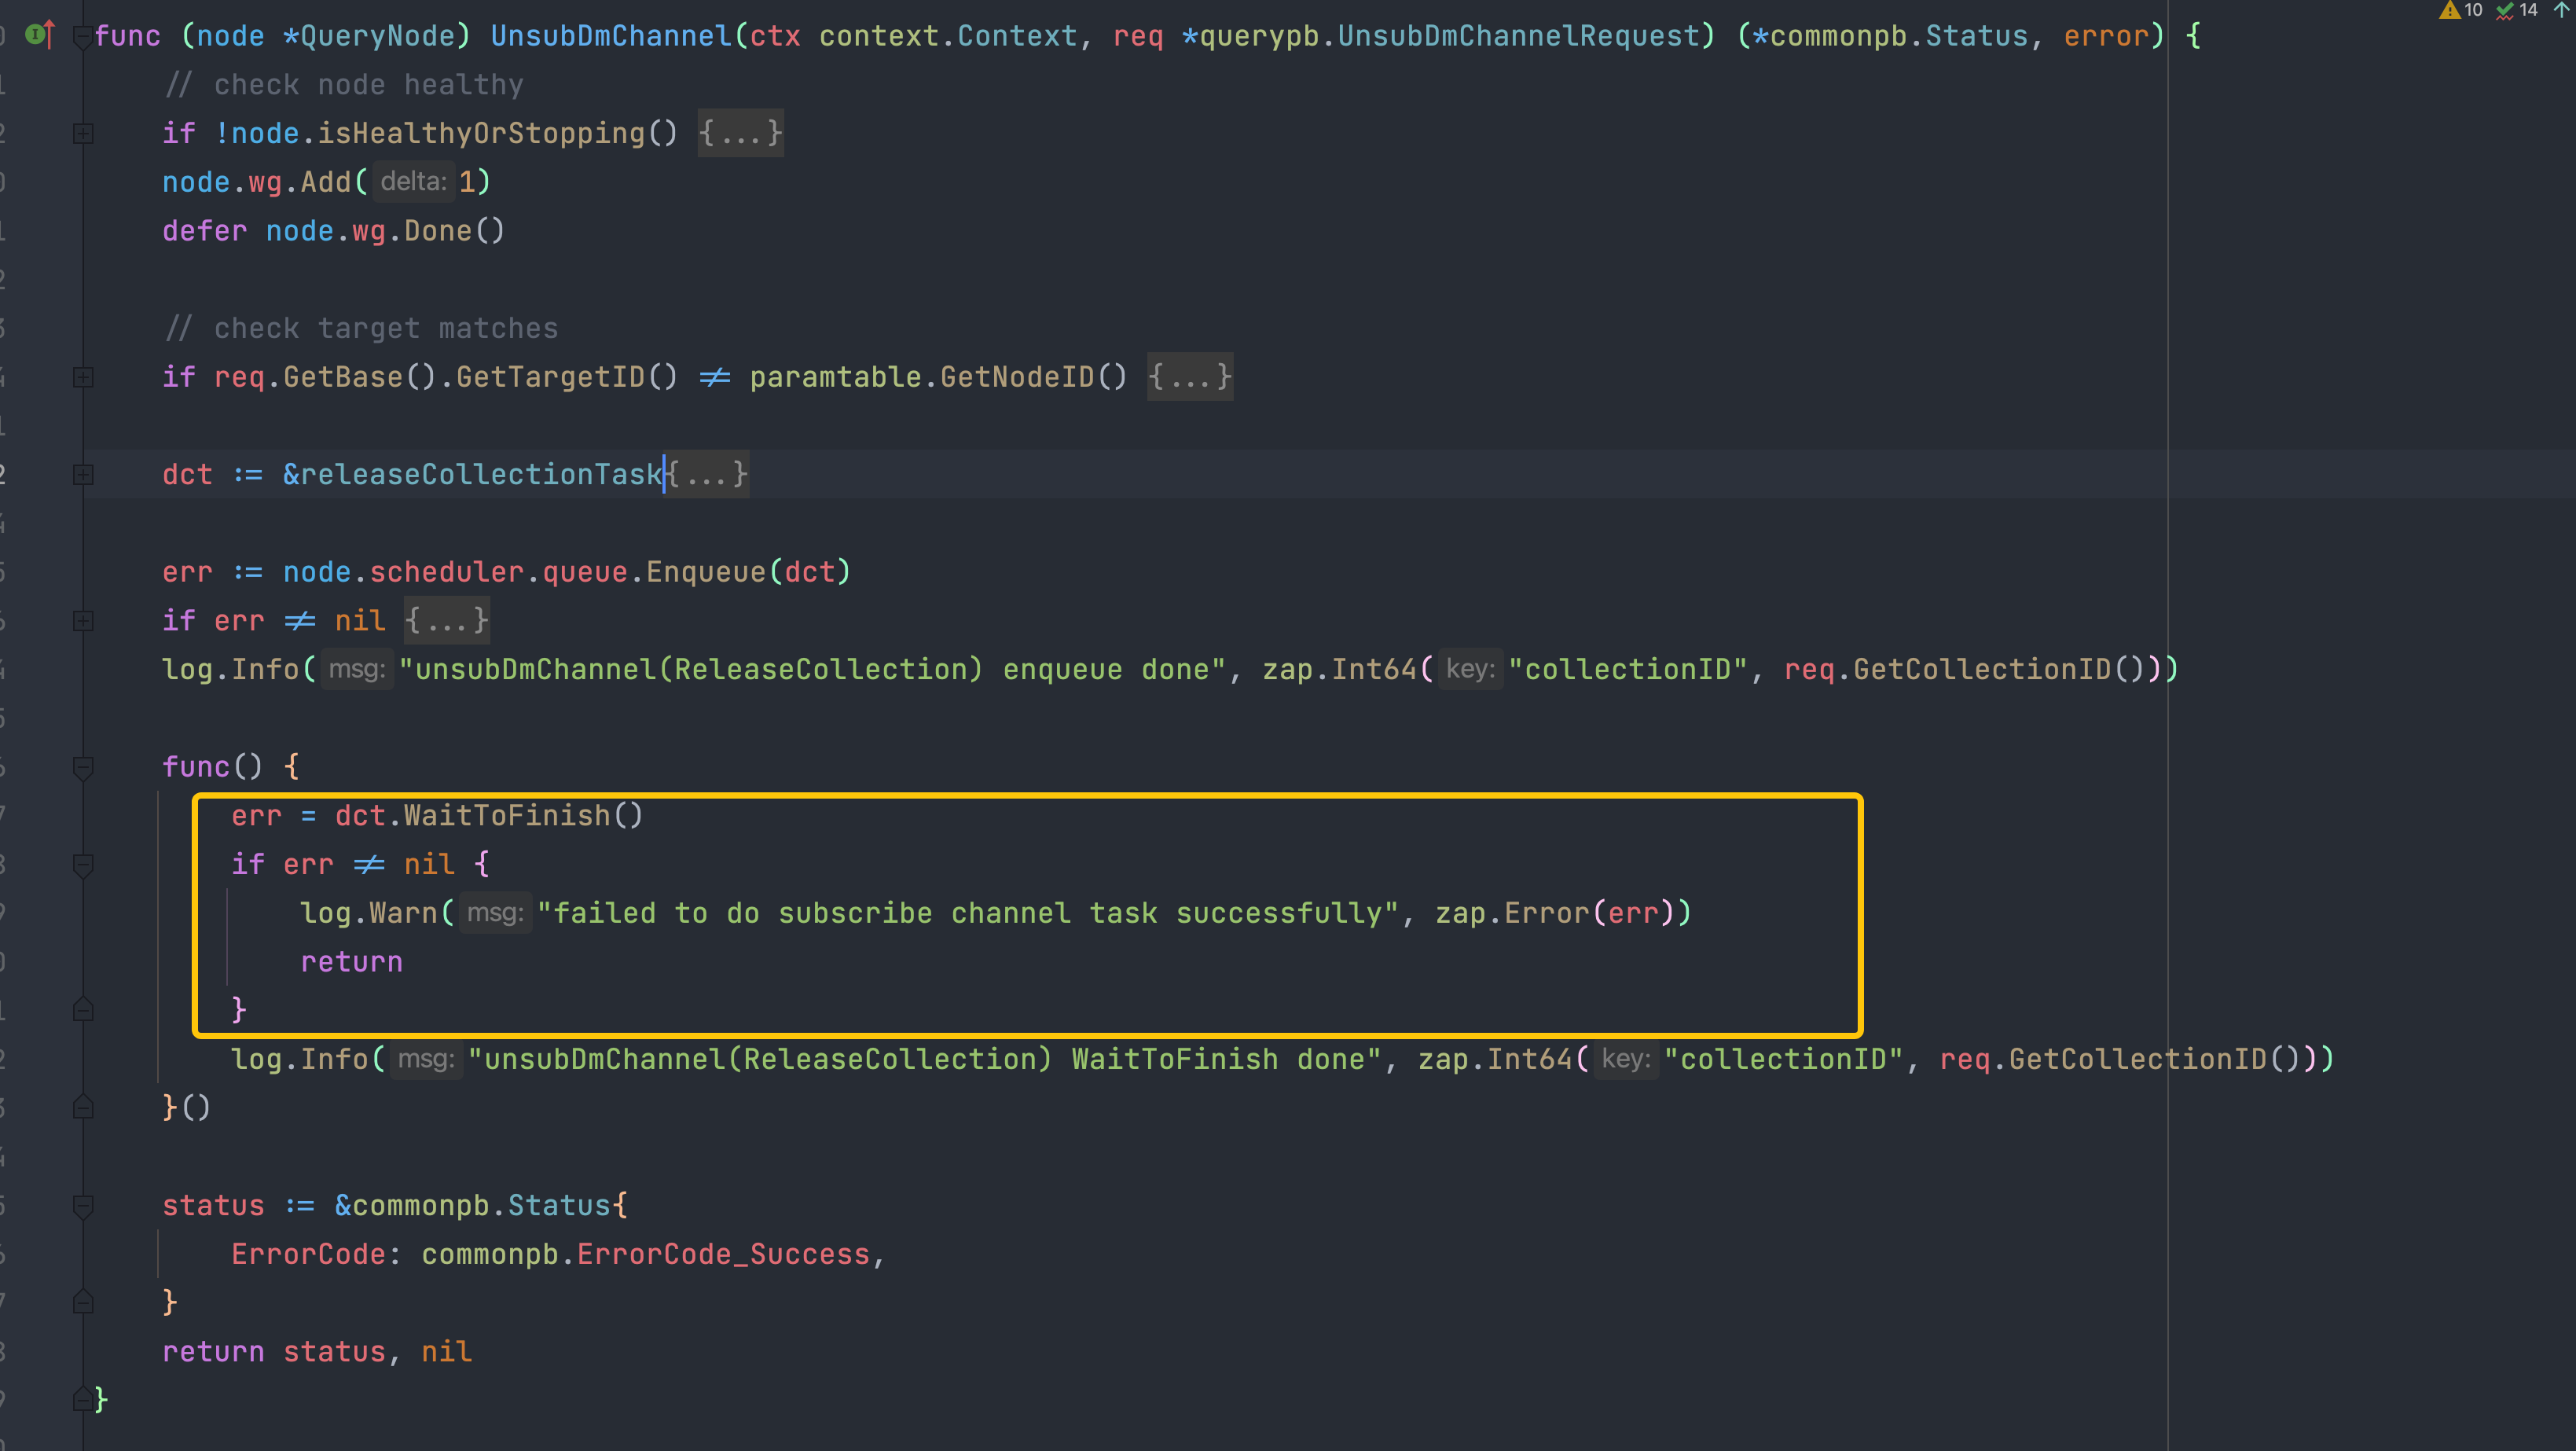Click the key: inlay hint before collectionID
Image resolution: width=2576 pixels, height=1451 pixels.
(x=1471, y=669)
